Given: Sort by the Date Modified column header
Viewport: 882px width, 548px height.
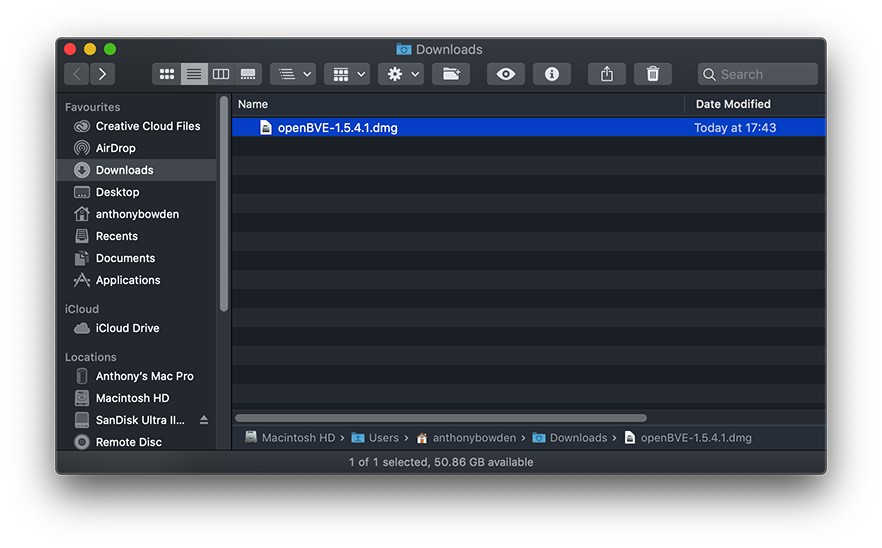Looking at the screenshot, I should click(755, 104).
